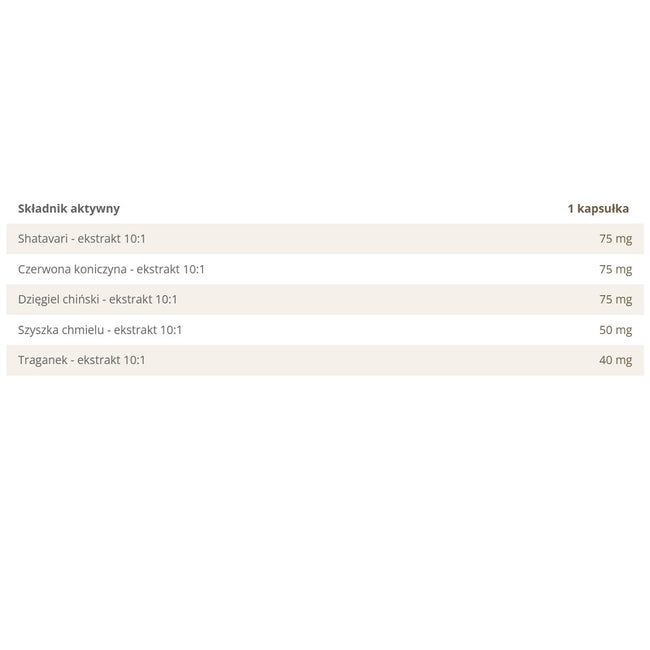
Task: Click the word "aktywny" in header
Action: point(95,209)
